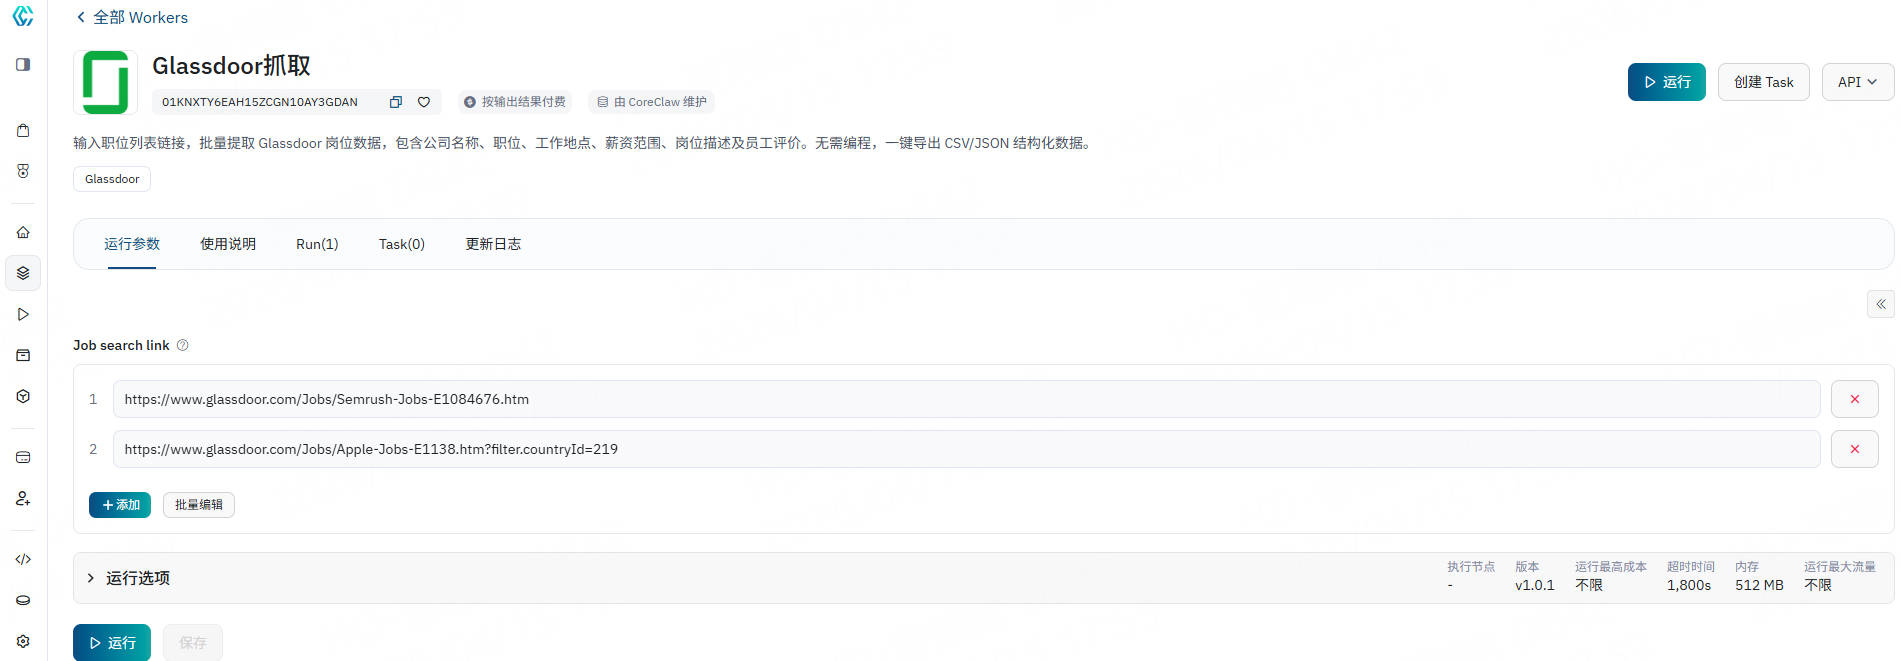The image size is (1901, 661).
Task: Click the add-user icon in the sidebar
Action: point(23,498)
